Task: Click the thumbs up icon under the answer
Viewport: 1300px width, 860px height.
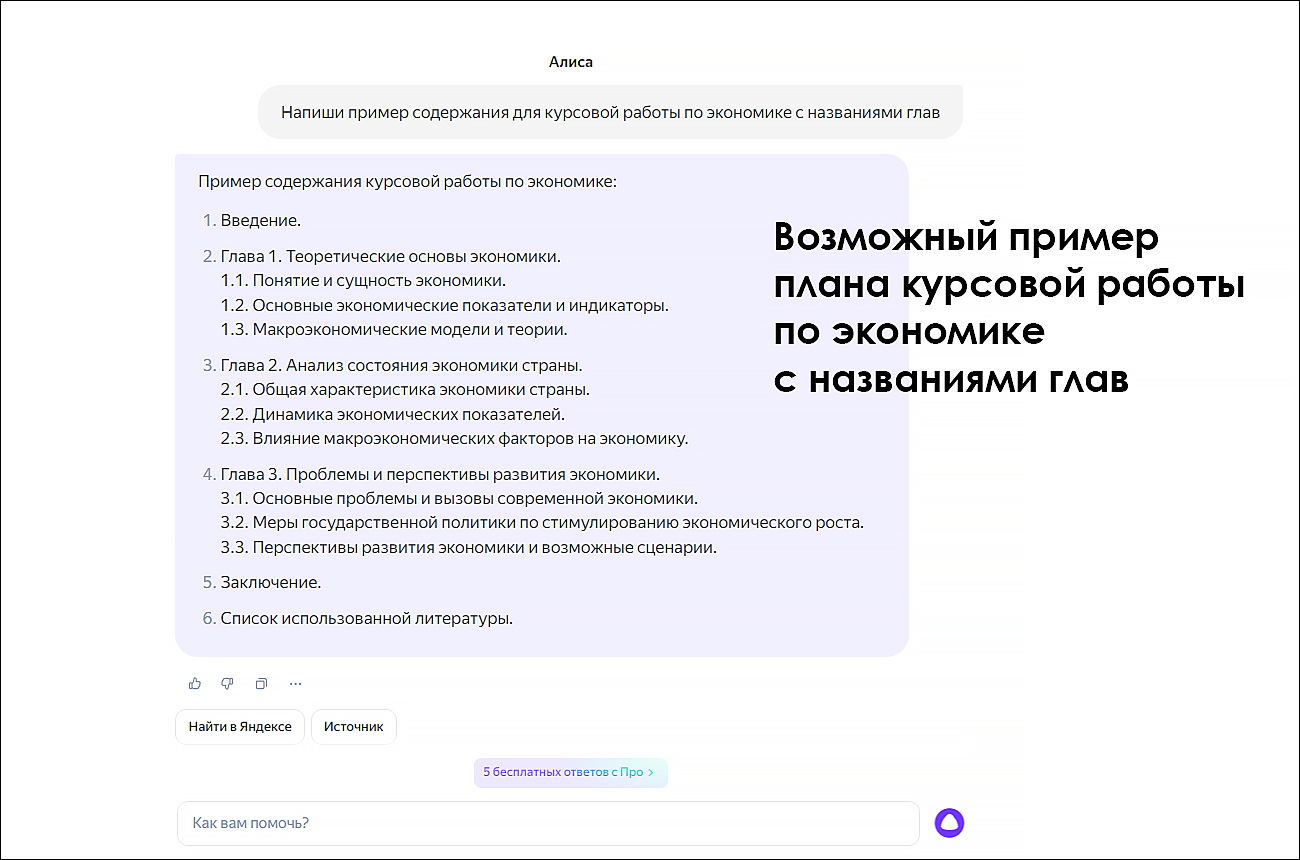Action: 195,684
